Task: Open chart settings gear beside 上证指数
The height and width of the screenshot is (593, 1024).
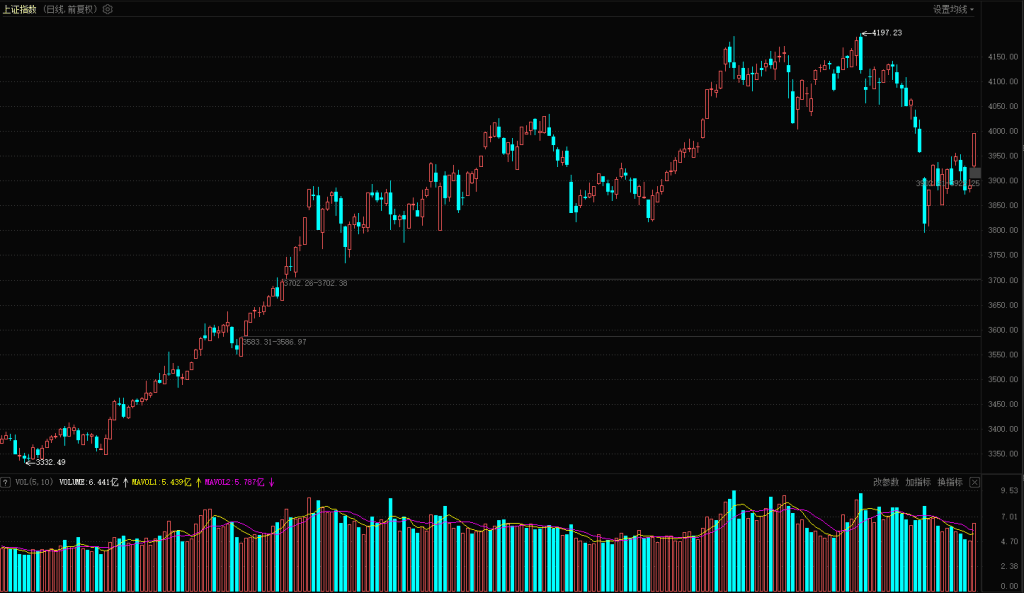Action: coord(108,9)
